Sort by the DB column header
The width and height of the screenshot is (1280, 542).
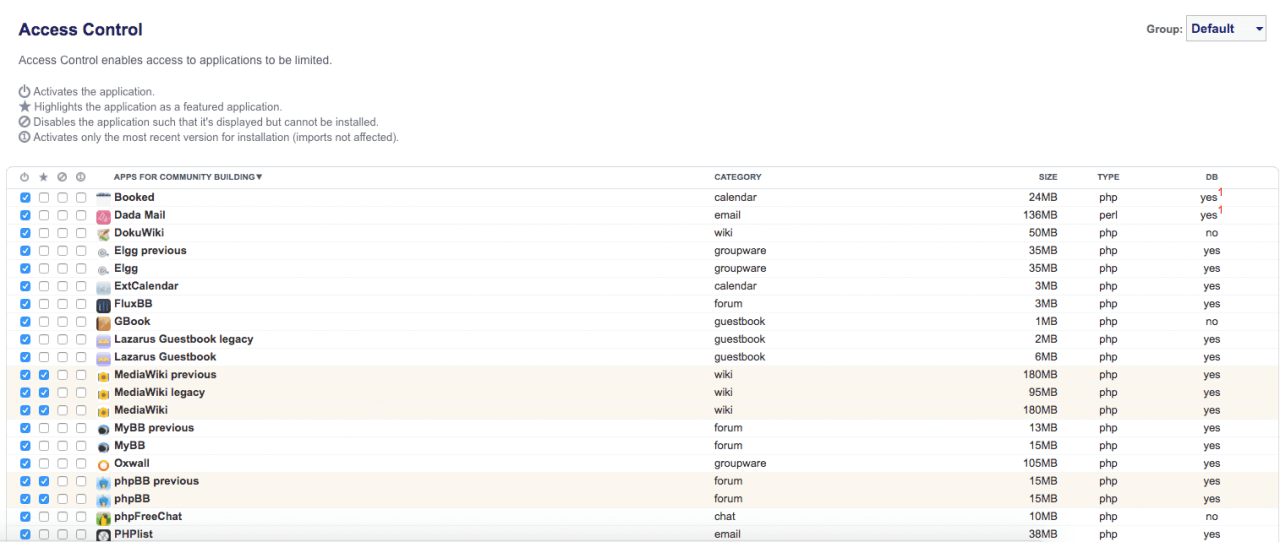1212,177
